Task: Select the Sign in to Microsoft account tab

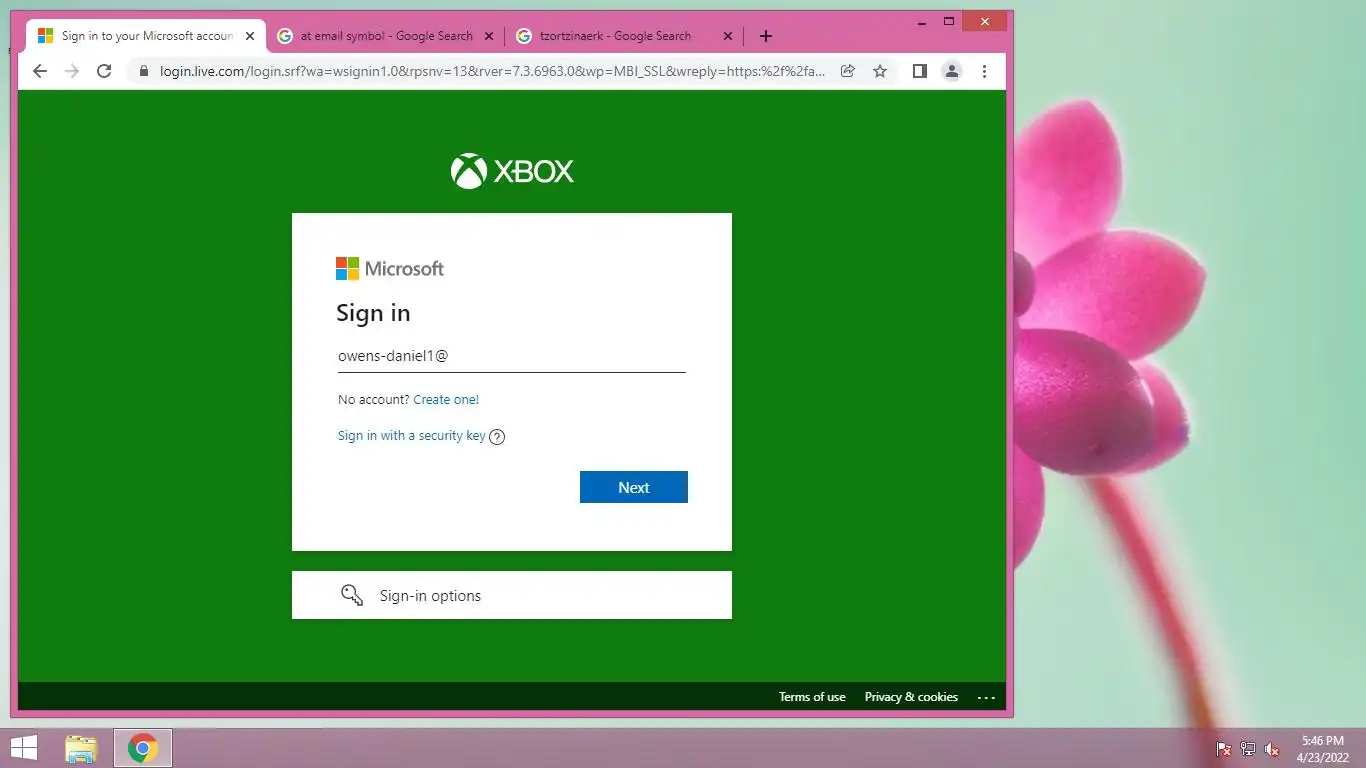Action: [145, 36]
